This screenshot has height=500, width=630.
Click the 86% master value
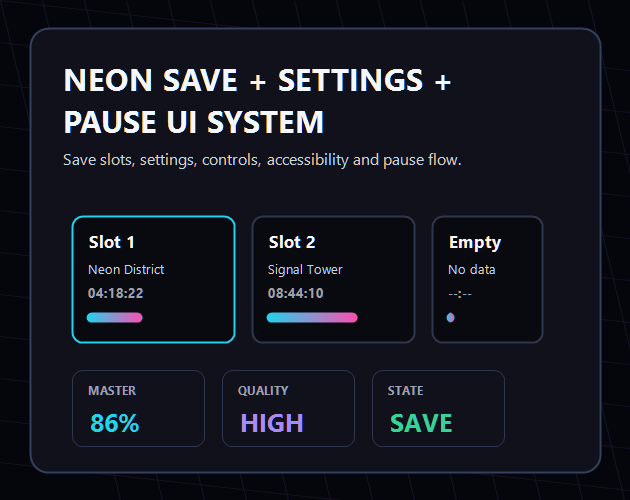click(115, 423)
